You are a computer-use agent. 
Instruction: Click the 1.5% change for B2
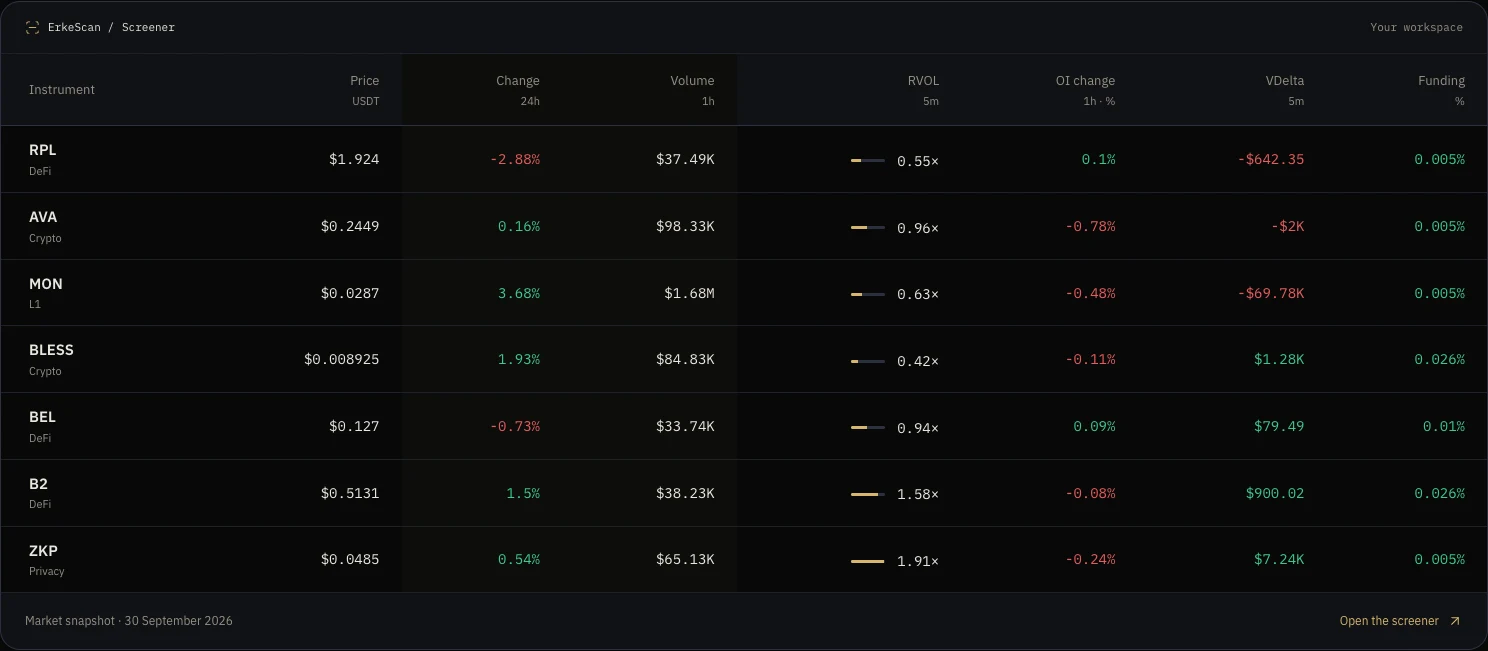coord(523,493)
